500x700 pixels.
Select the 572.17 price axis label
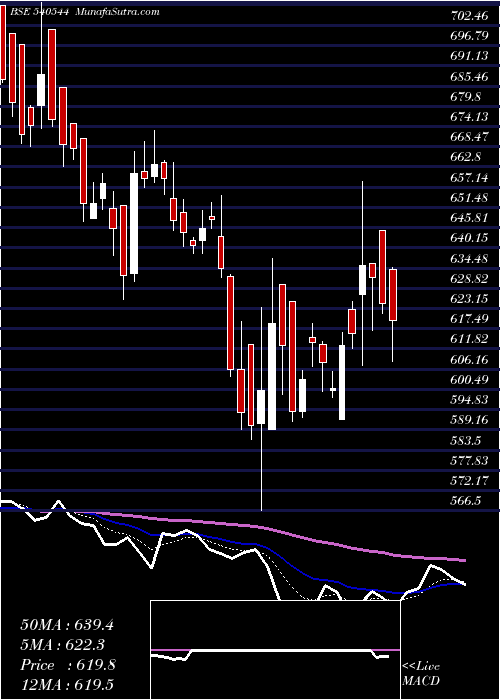[x=469, y=480]
